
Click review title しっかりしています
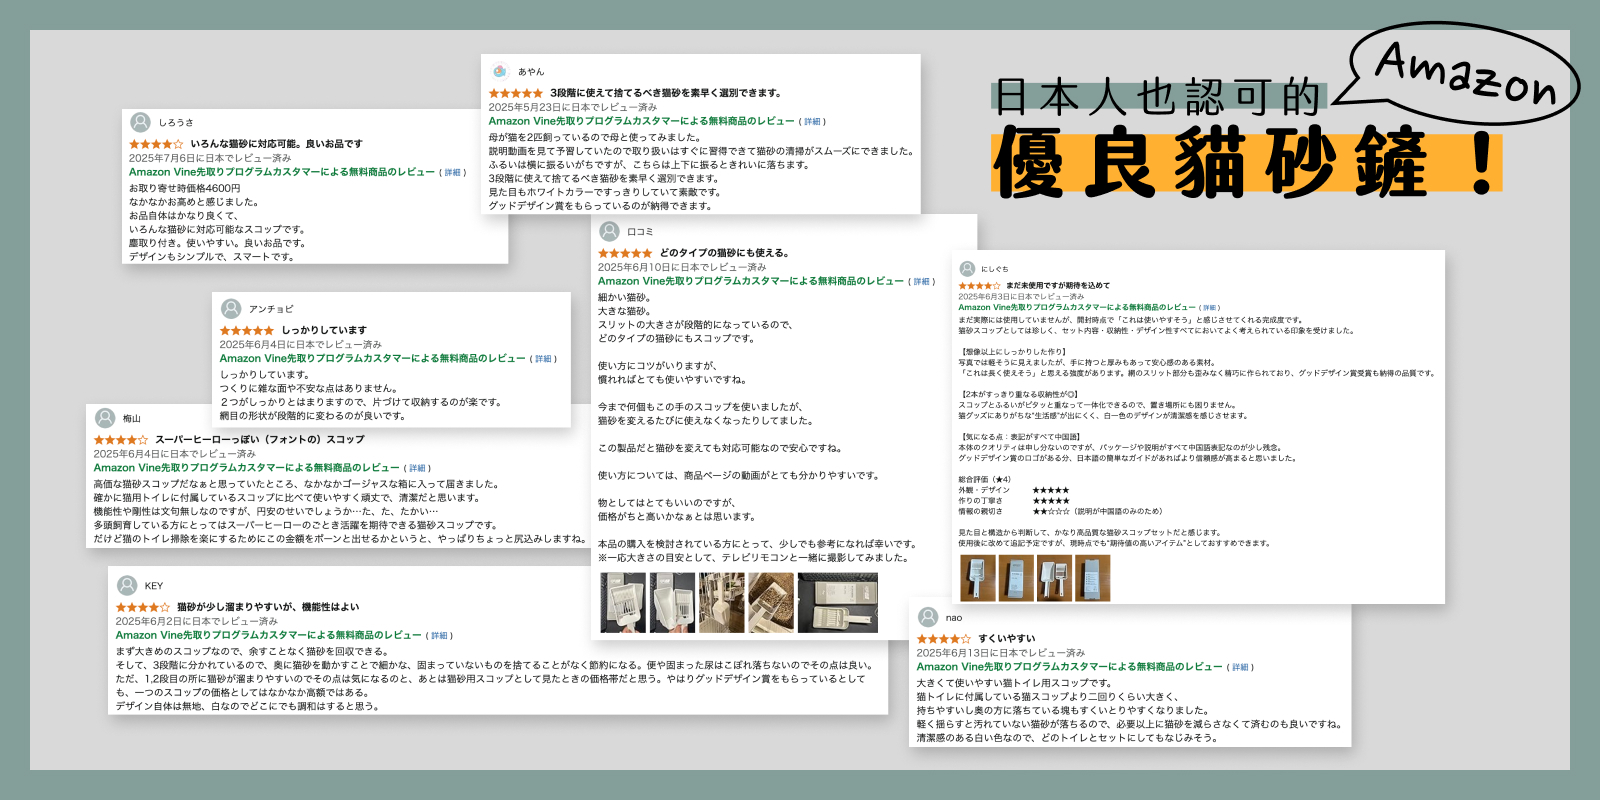tap(324, 330)
